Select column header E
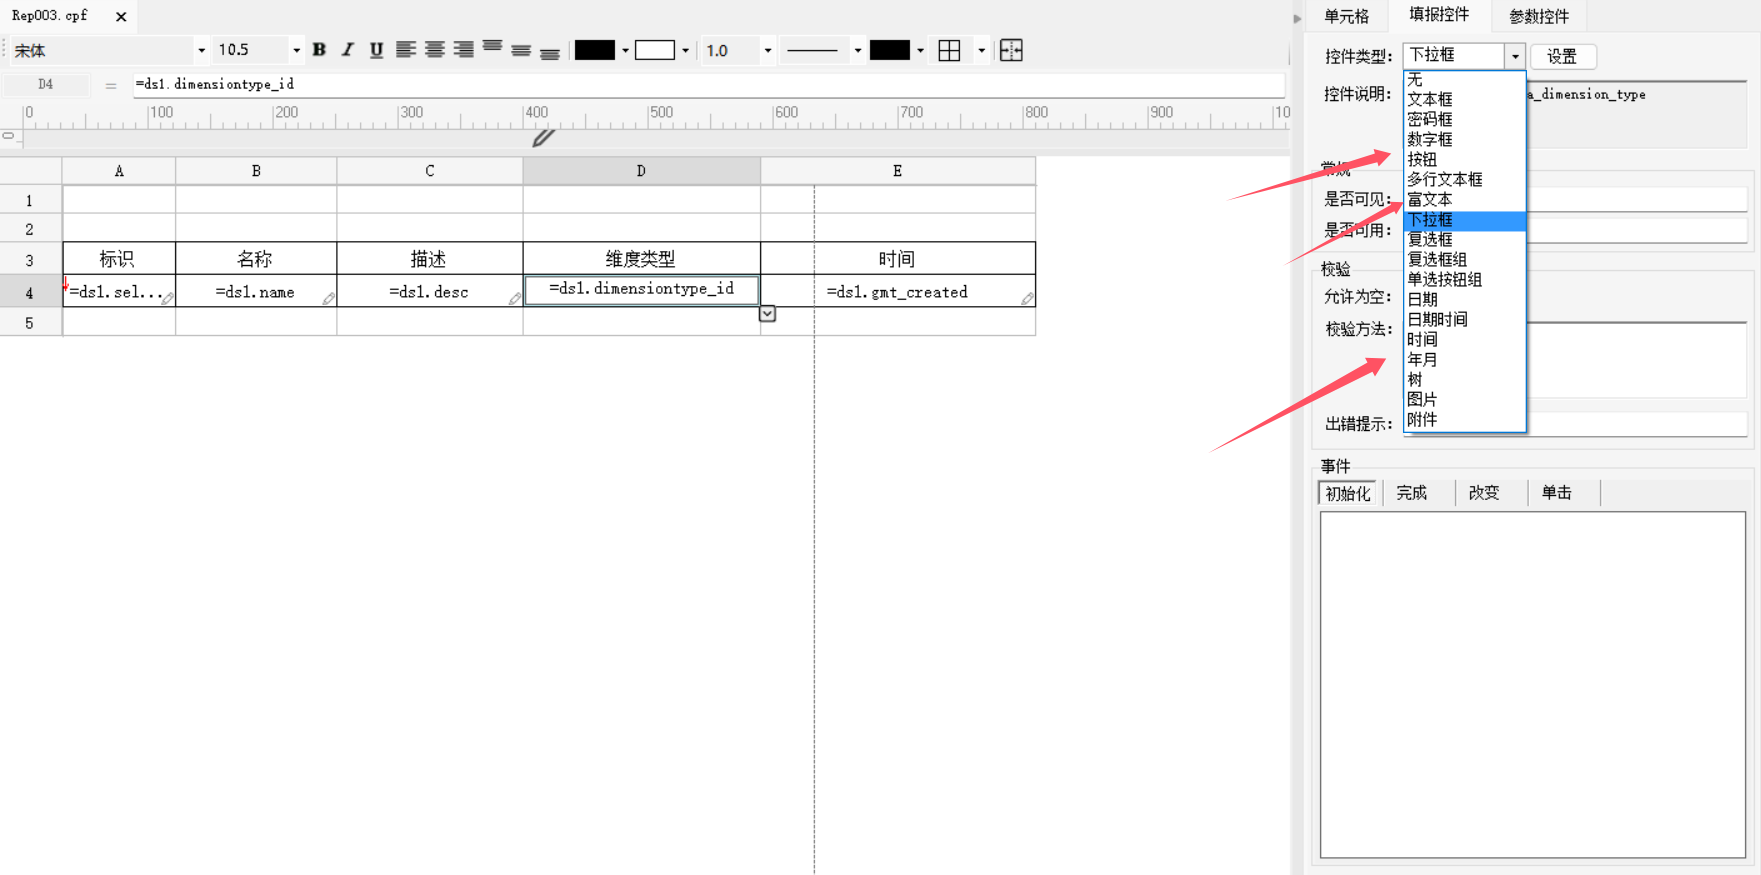 [897, 171]
